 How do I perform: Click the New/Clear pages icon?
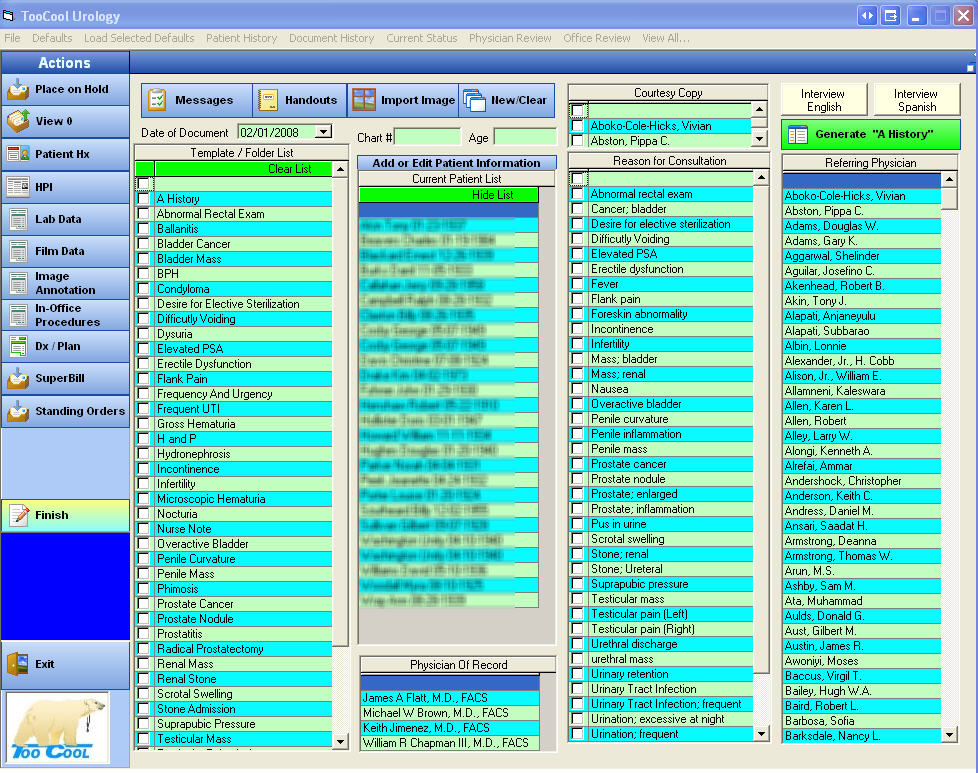click(x=475, y=100)
